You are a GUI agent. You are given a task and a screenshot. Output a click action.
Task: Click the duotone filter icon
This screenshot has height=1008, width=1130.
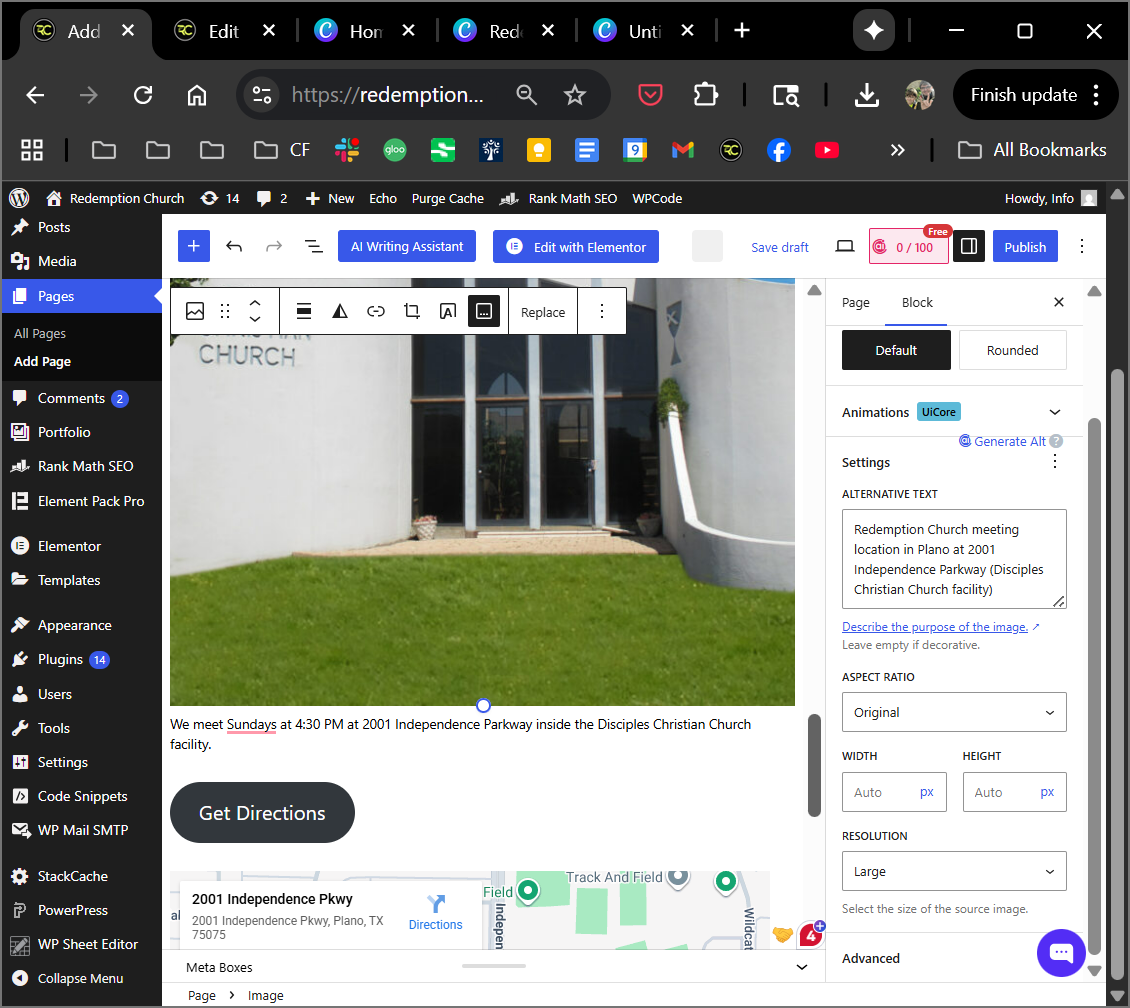340,312
